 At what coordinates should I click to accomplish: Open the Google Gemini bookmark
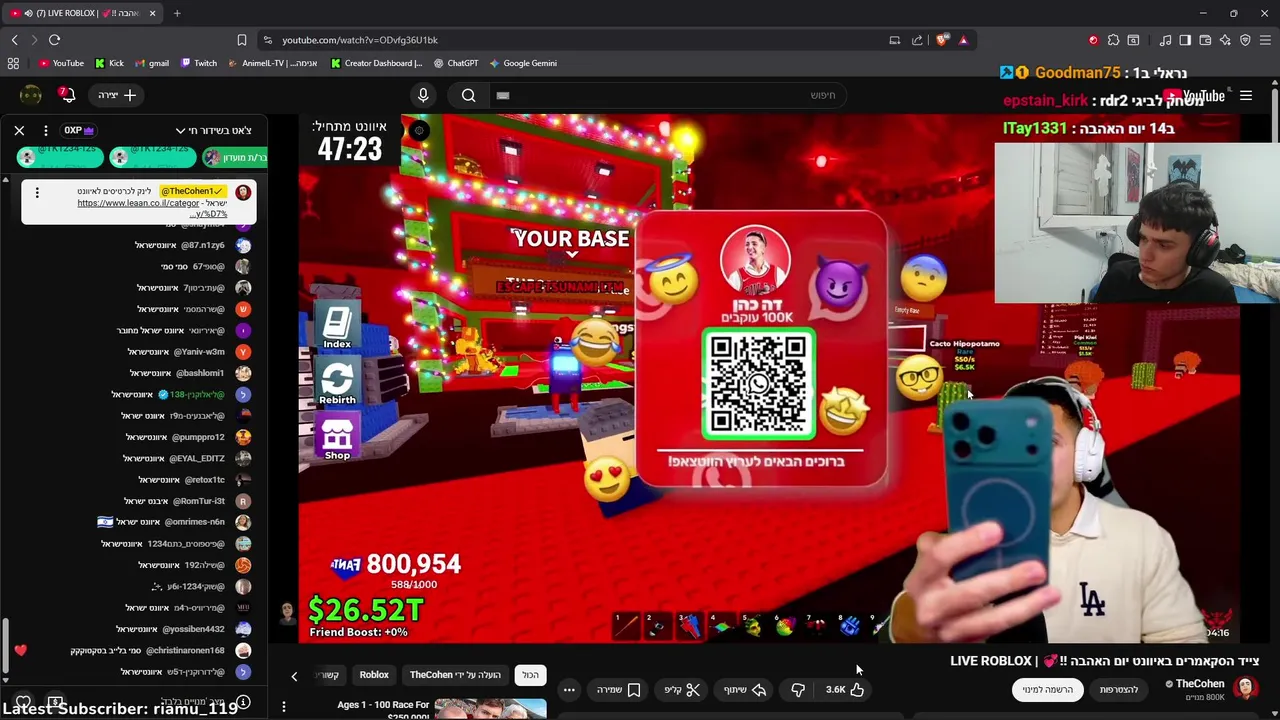click(522, 63)
